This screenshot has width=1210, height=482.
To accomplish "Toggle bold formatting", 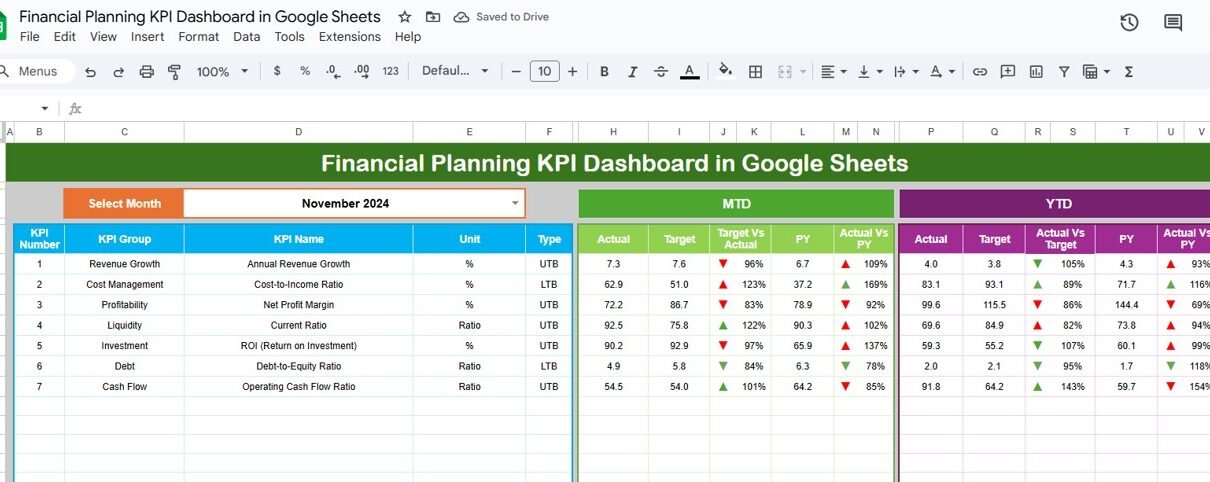I will [x=604, y=72].
